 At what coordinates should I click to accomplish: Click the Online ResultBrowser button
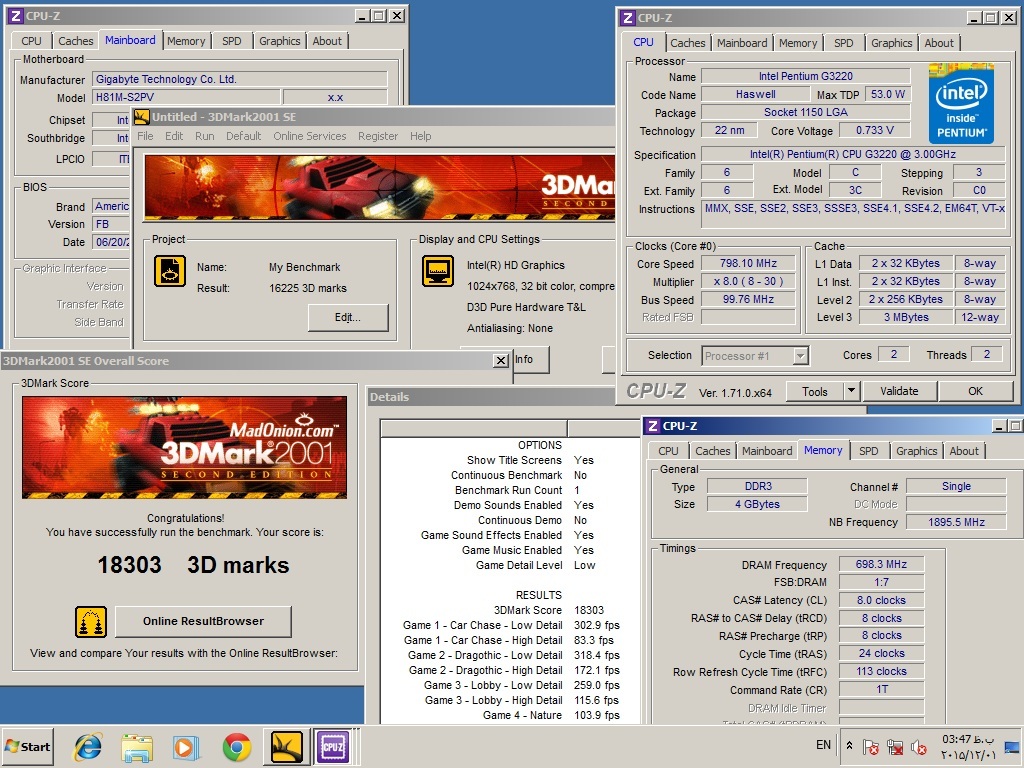click(x=204, y=621)
